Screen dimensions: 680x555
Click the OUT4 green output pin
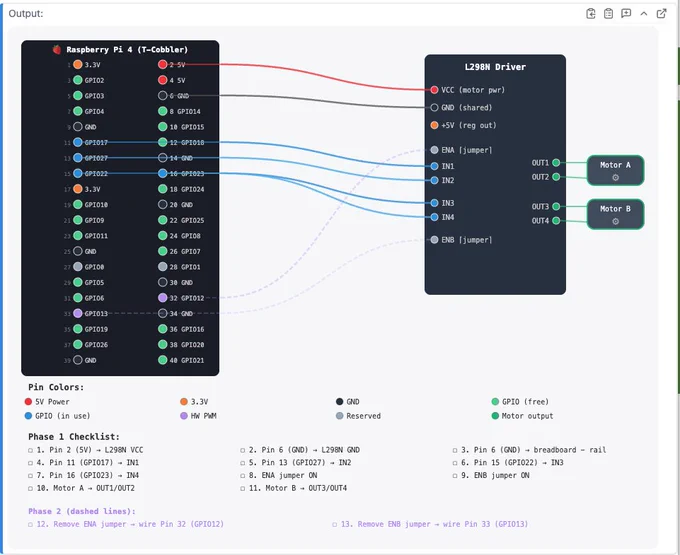556,221
